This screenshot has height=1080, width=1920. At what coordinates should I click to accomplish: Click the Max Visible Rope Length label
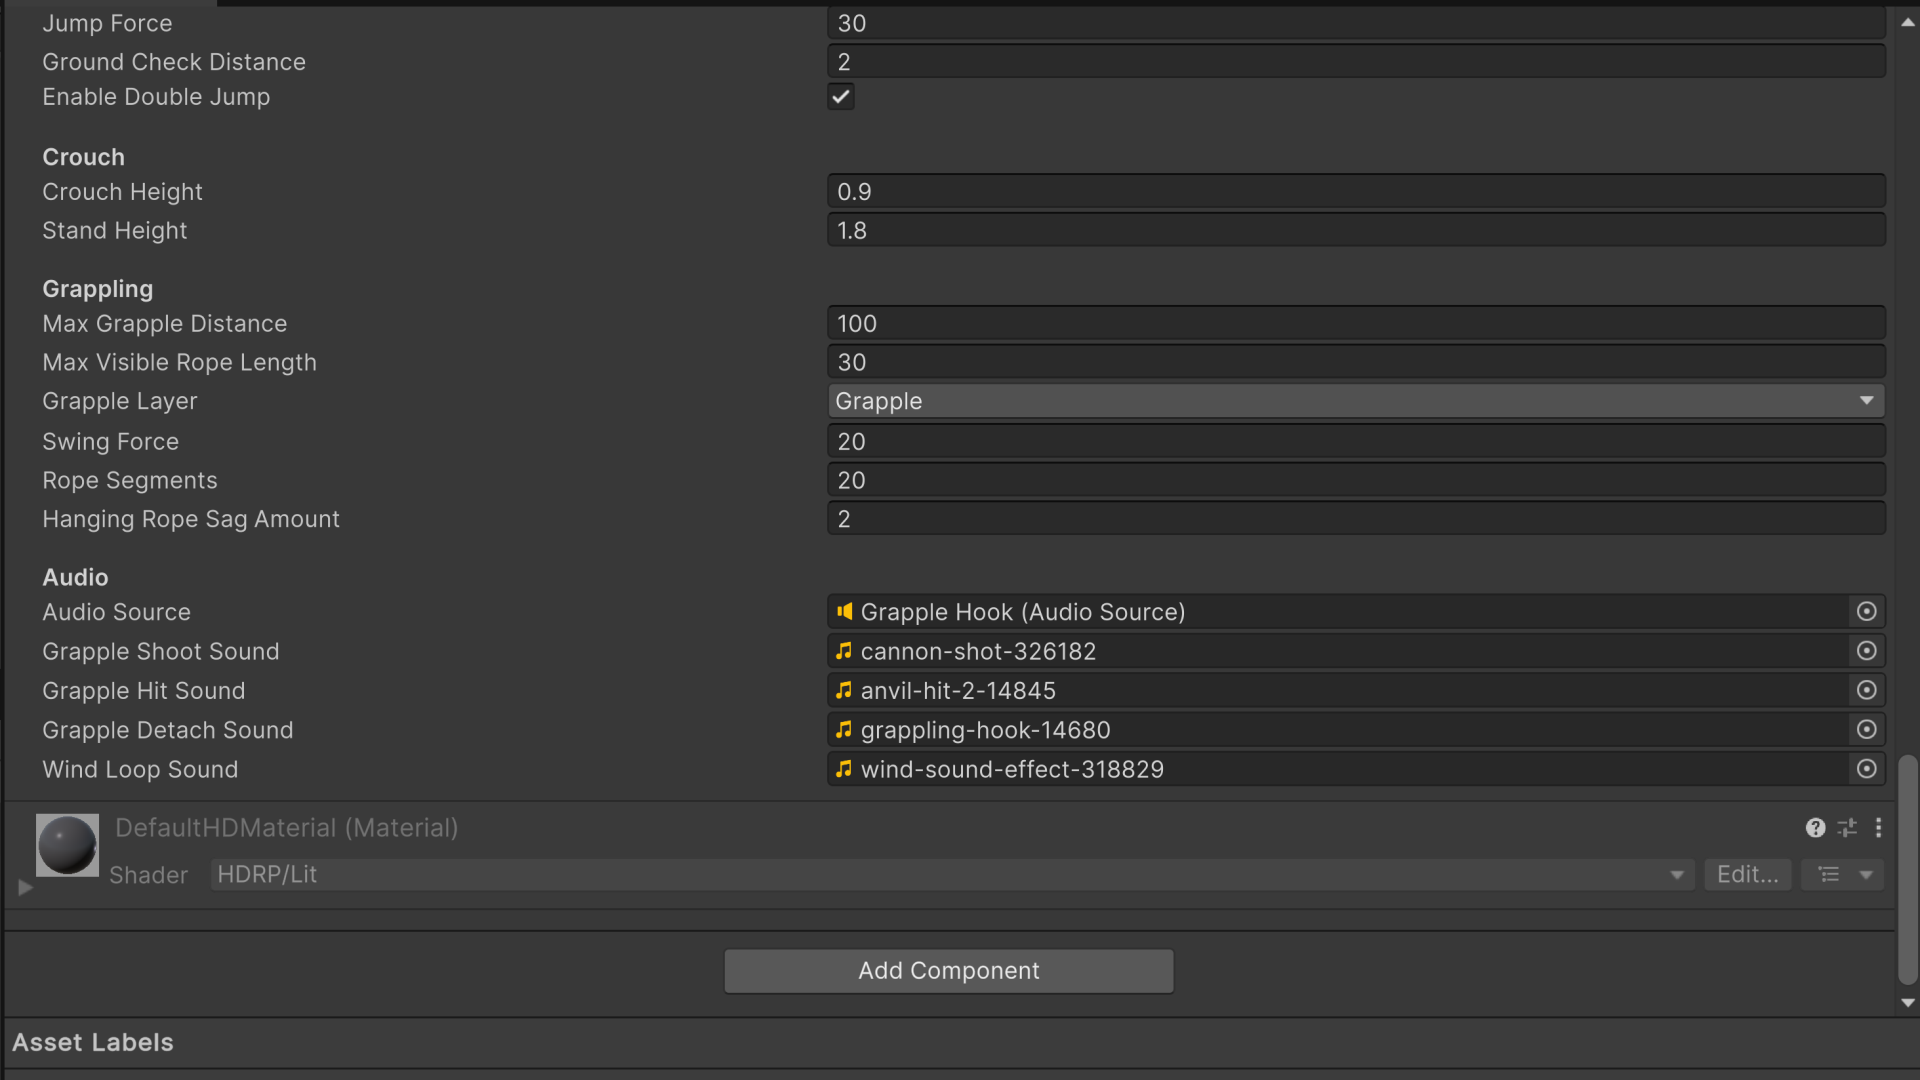tap(179, 363)
